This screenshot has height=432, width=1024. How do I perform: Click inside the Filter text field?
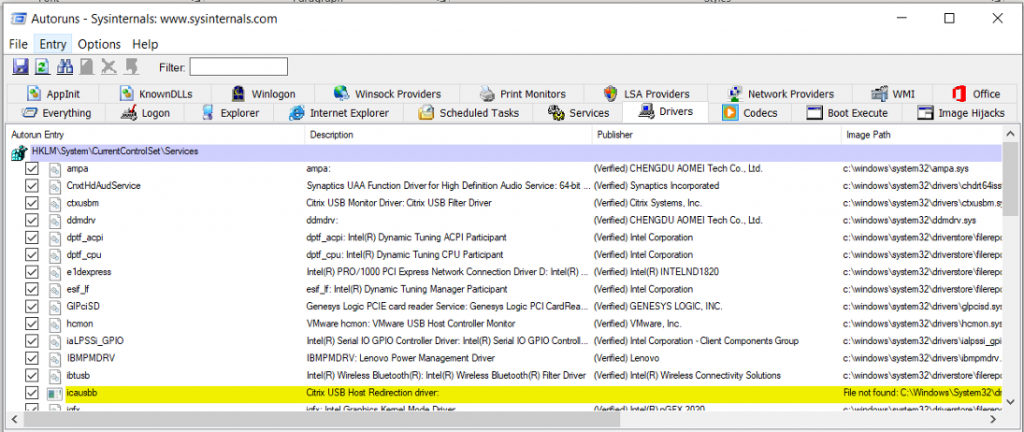(x=238, y=67)
